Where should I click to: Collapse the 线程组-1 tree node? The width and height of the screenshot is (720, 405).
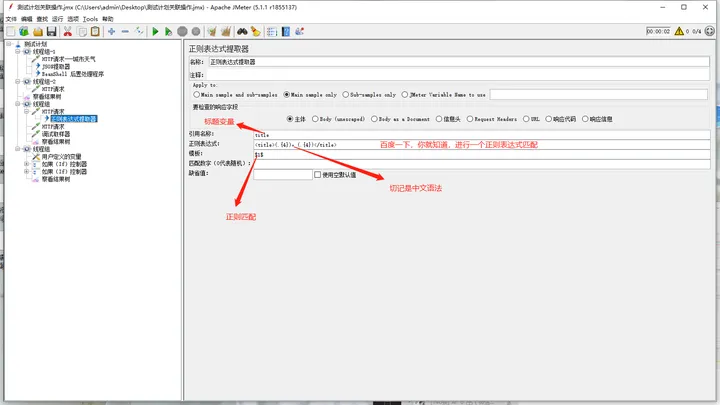tap(17, 51)
